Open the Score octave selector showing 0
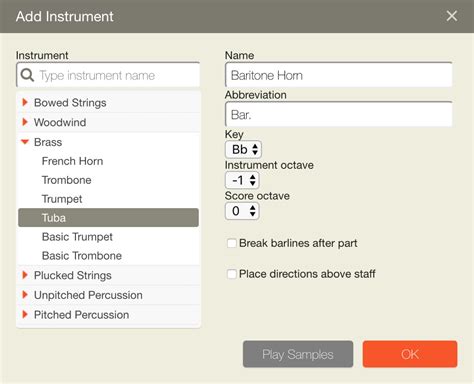The height and width of the screenshot is (384, 474). click(242, 211)
